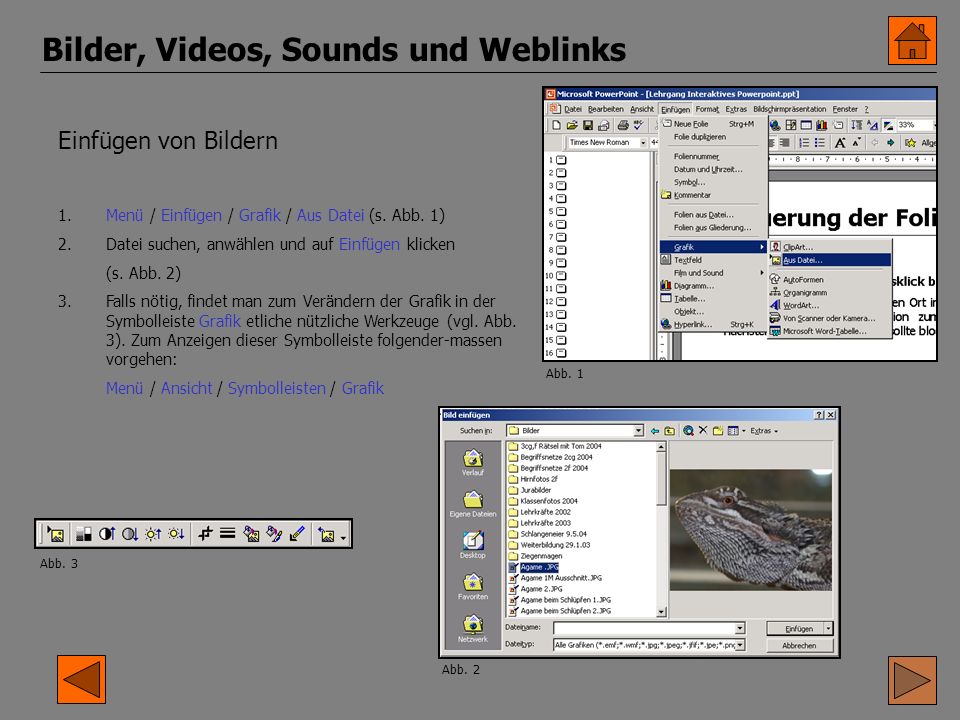960x720 pixels.
Task: Open Views dropdown in Bild einfügen dialog
Action: (736, 431)
